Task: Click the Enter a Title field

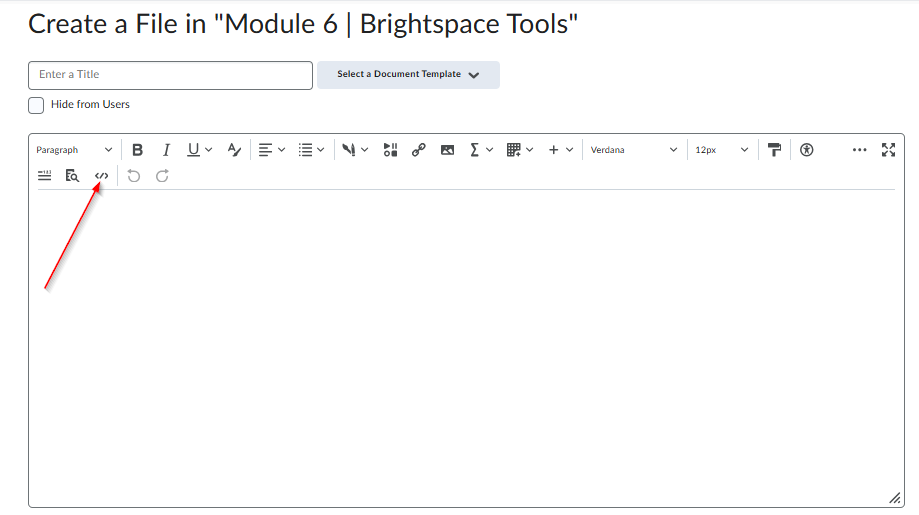Action: coord(170,75)
